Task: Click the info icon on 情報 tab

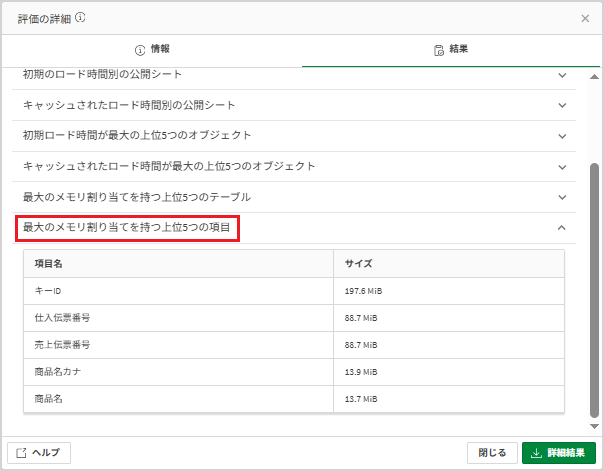Action: (x=140, y=50)
